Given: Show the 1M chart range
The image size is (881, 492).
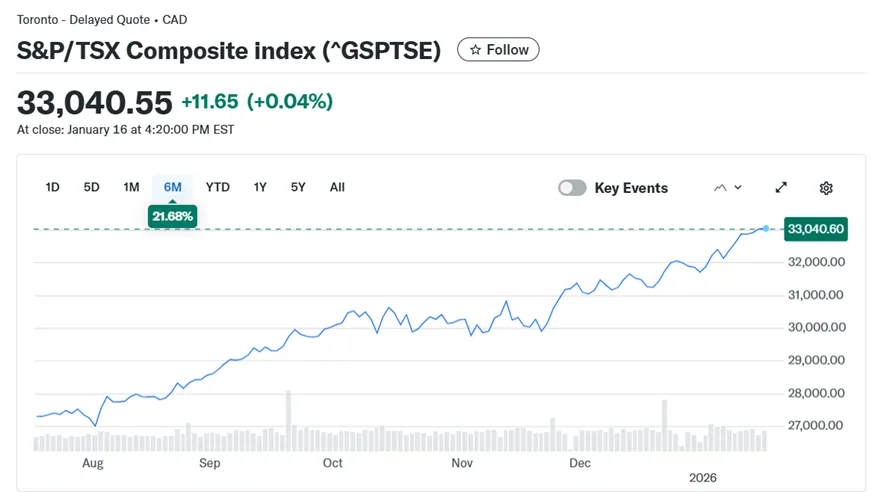Looking at the screenshot, I should 131,187.
